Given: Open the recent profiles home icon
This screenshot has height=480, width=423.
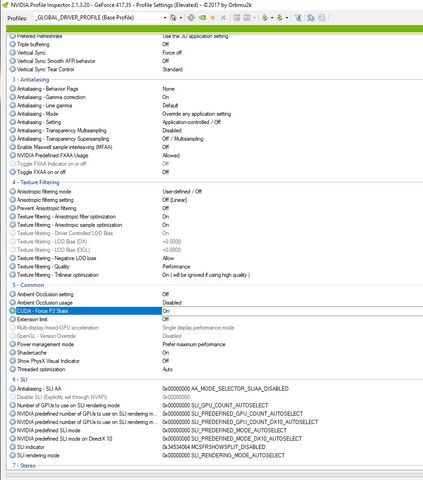Looking at the screenshot, I should 173,18.
